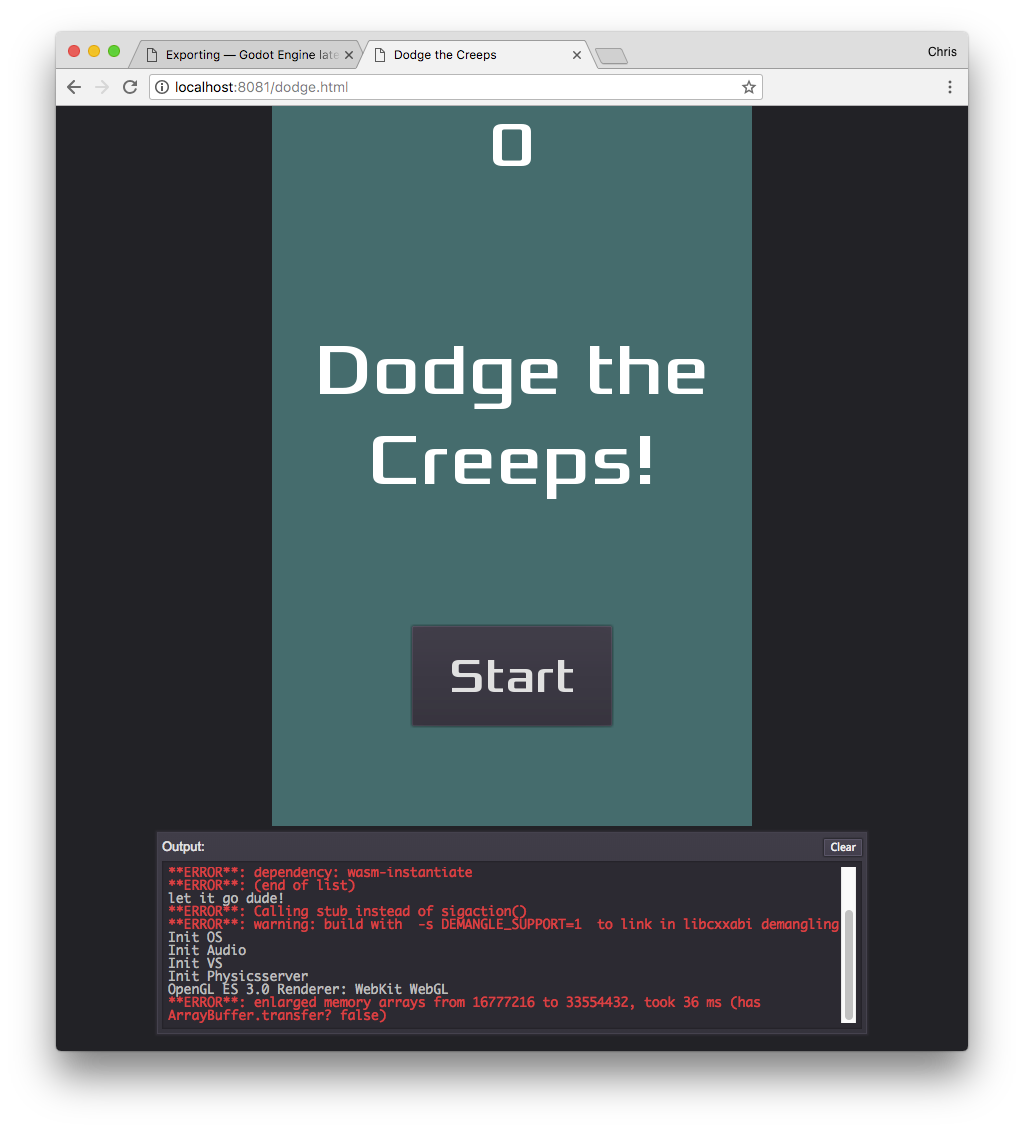Open a new browser tab
The height and width of the screenshot is (1131, 1024).
[x=610, y=56]
